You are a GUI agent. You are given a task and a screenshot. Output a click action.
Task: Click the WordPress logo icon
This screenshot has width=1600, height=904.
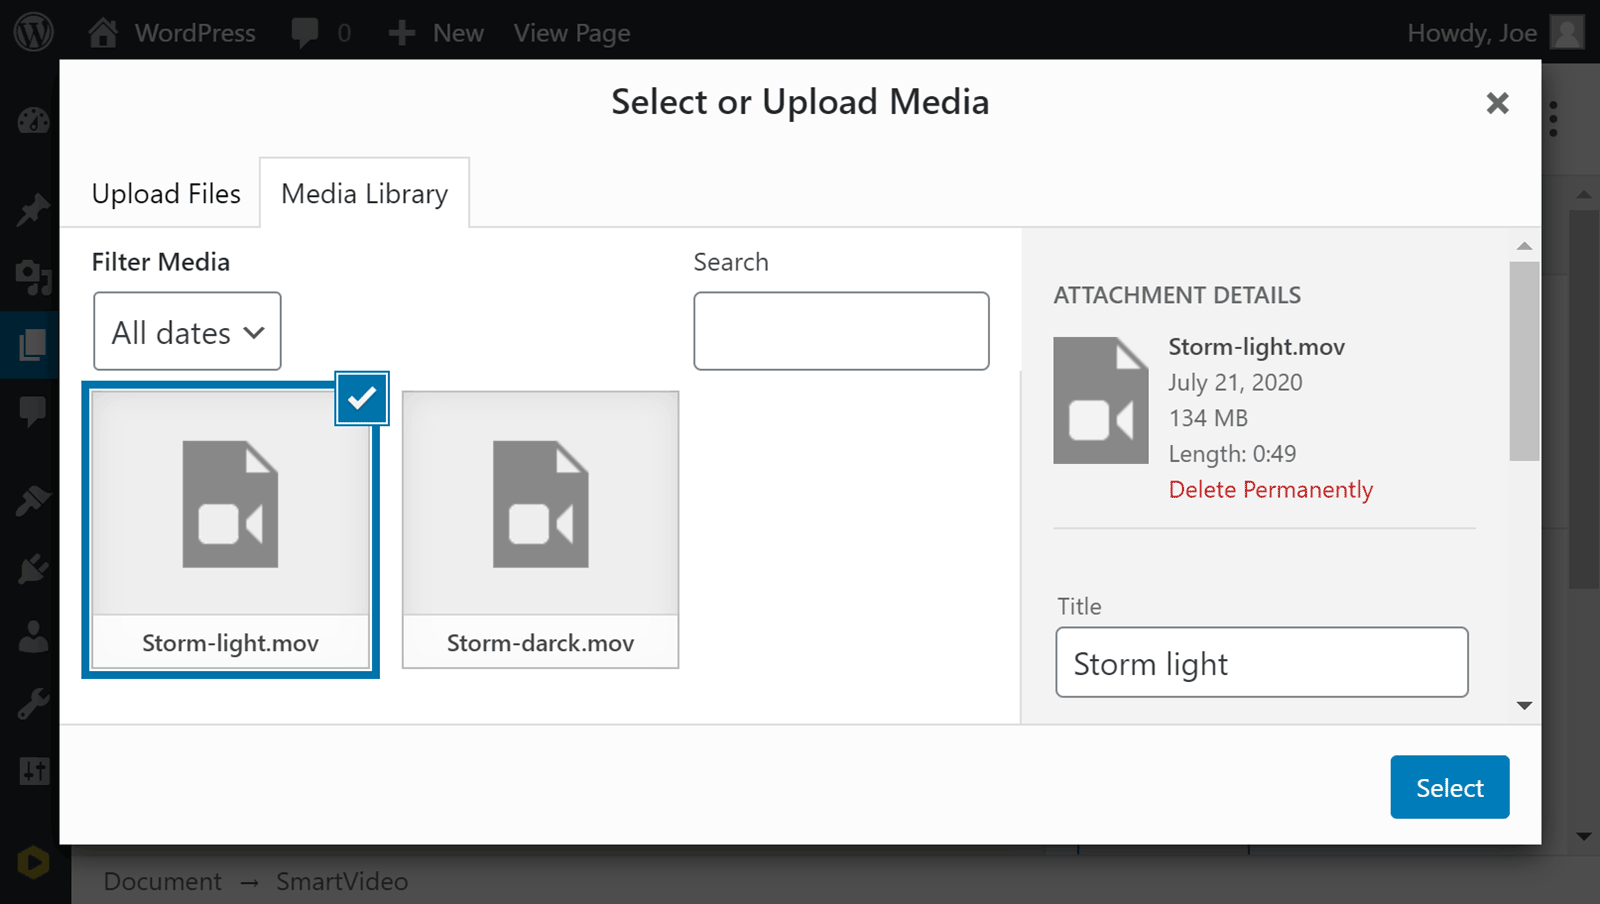(x=33, y=32)
